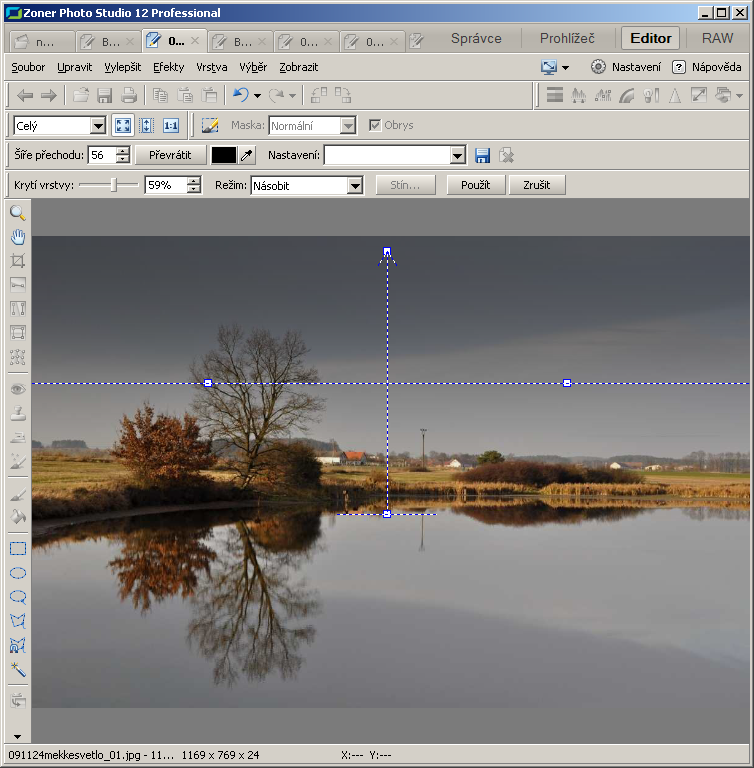
Task: Open the Efekty menu
Action: 168,67
